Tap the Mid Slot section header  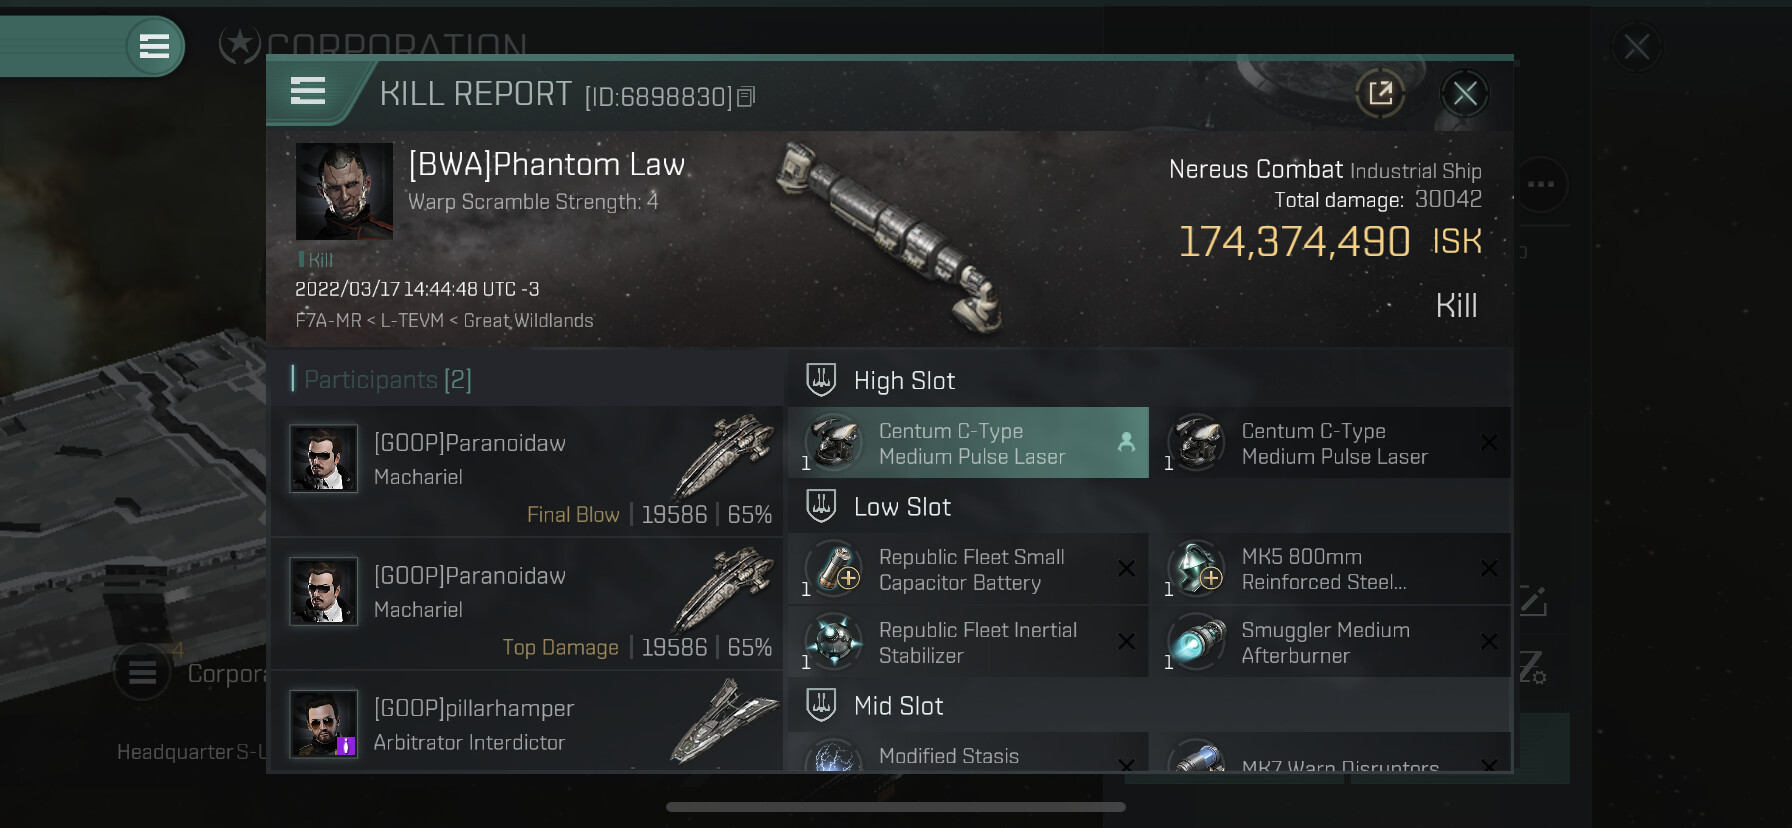[898, 706]
